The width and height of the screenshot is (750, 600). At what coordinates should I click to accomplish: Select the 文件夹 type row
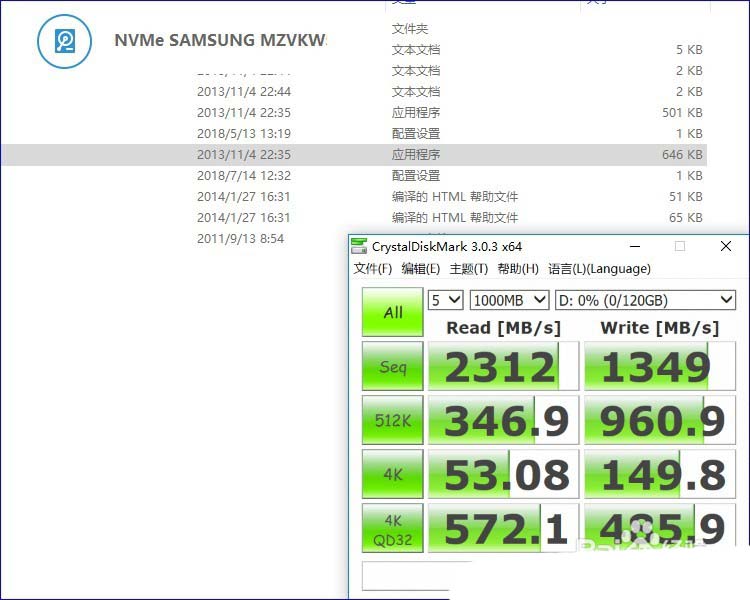point(410,29)
